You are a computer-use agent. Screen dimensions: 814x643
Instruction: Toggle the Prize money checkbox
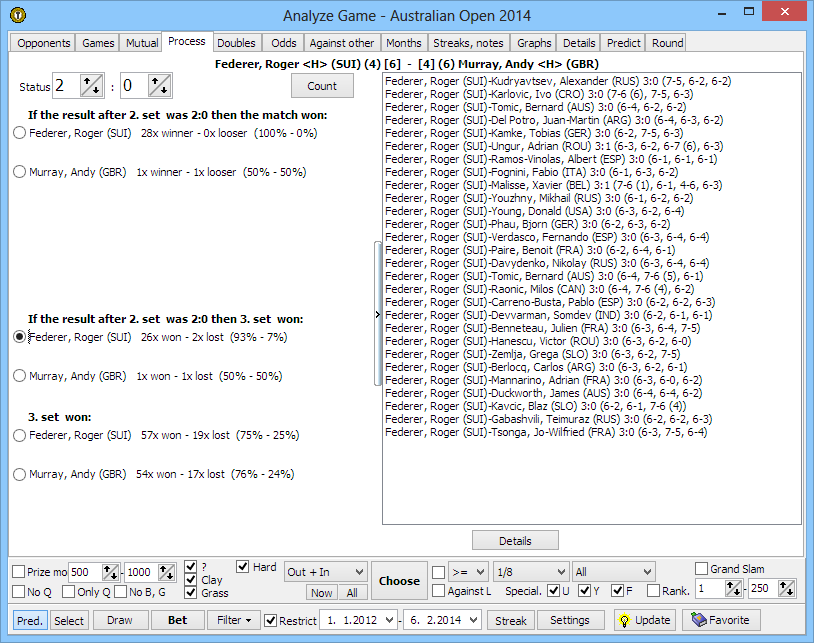click(18, 571)
